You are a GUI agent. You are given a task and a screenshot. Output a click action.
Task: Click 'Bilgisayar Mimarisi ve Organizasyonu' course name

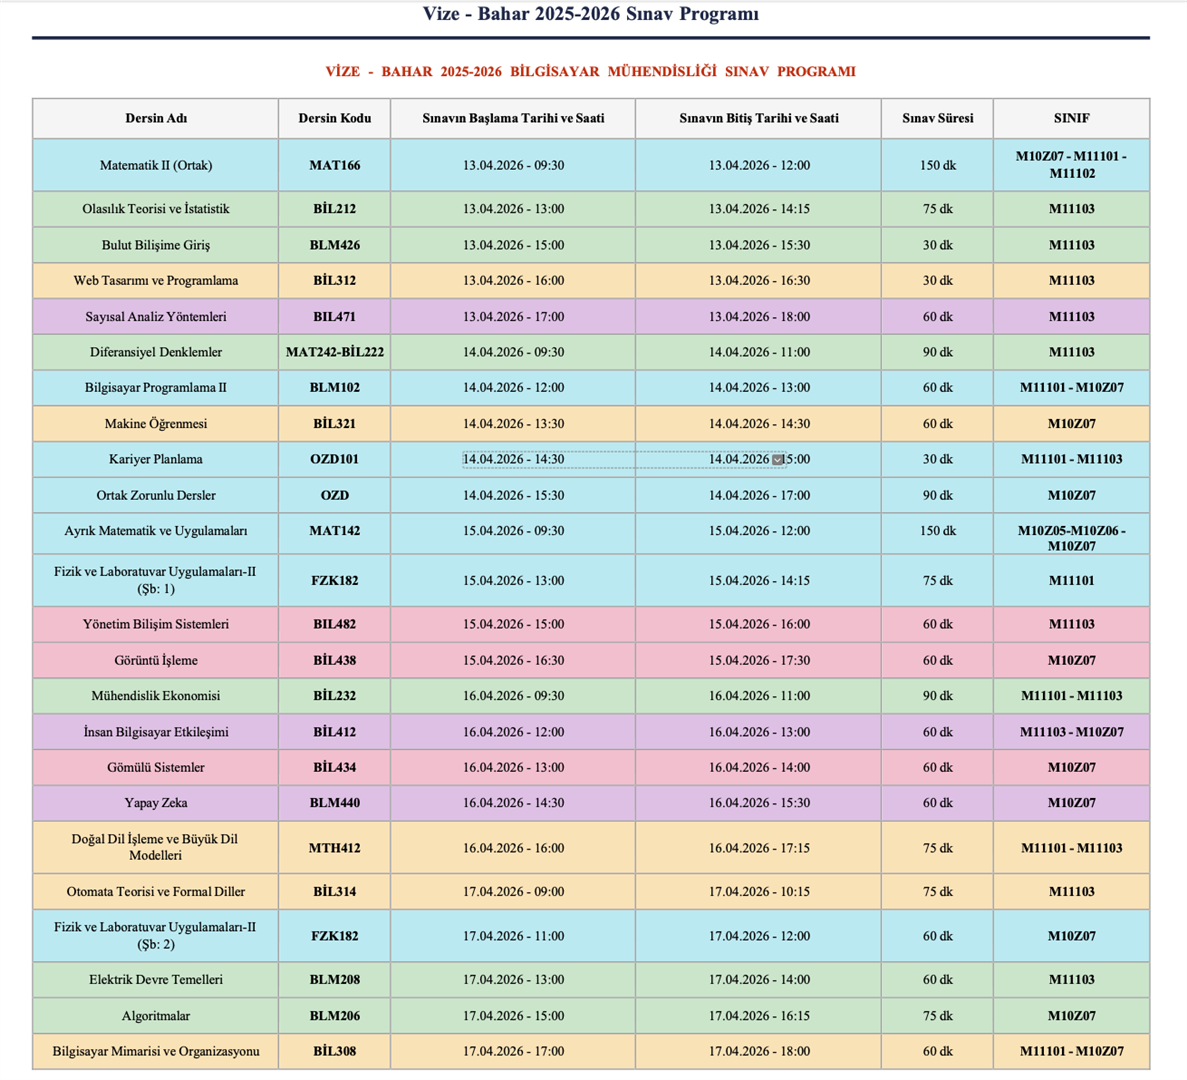click(x=156, y=1051)
